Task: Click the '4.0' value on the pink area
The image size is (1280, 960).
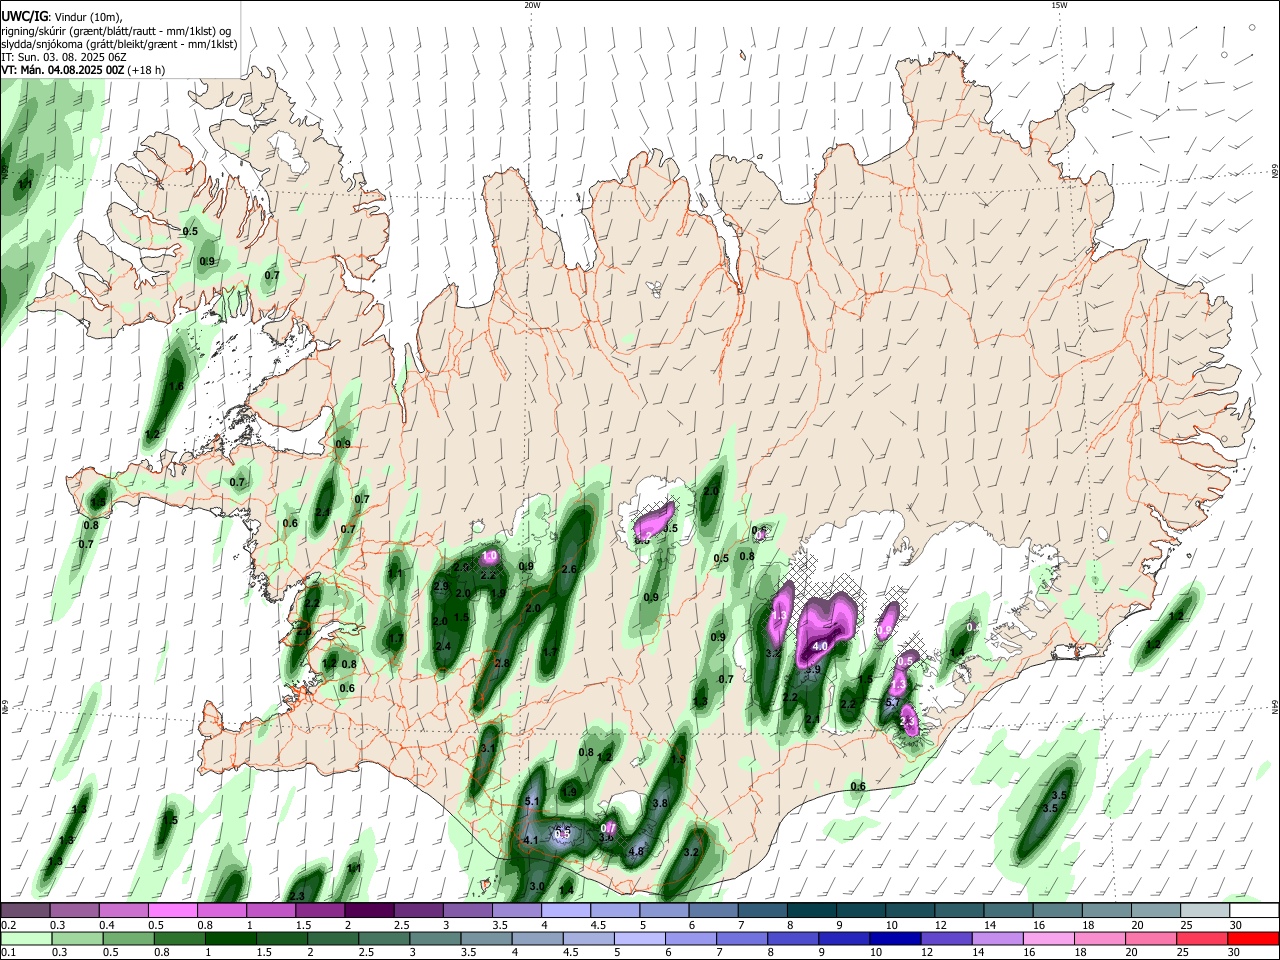Action: point(820,647)
